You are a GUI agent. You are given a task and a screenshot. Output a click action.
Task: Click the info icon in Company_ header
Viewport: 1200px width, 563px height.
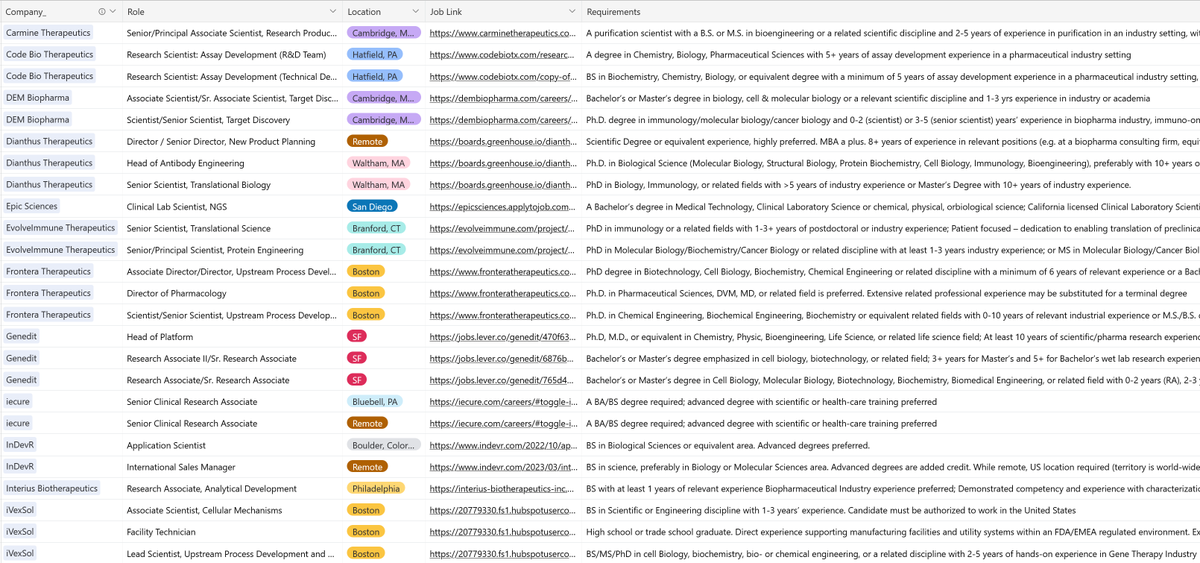[x=102, y=12]
